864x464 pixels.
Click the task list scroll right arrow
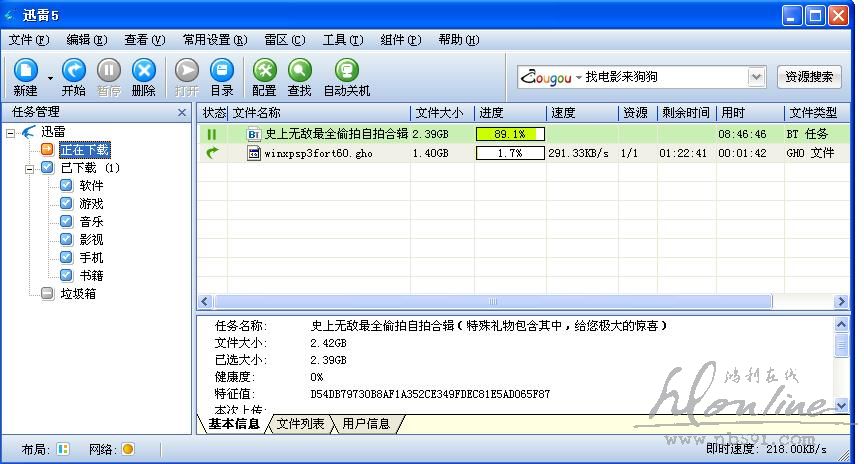click(841, 301)
